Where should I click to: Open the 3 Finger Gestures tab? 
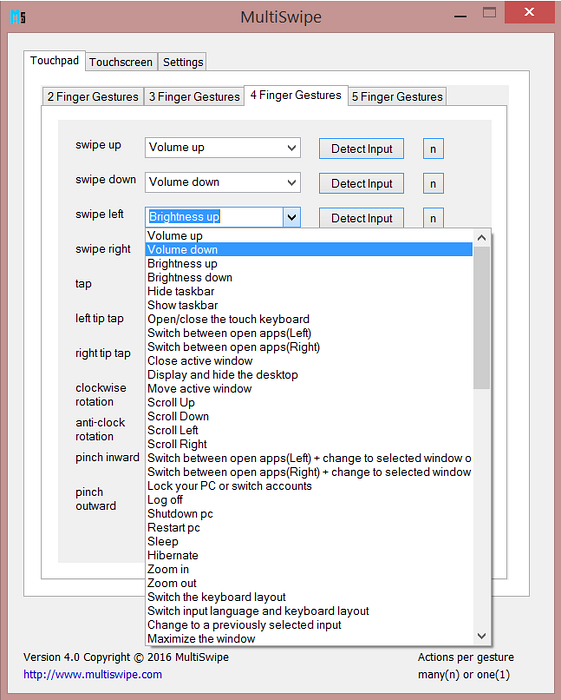[194, 97]
